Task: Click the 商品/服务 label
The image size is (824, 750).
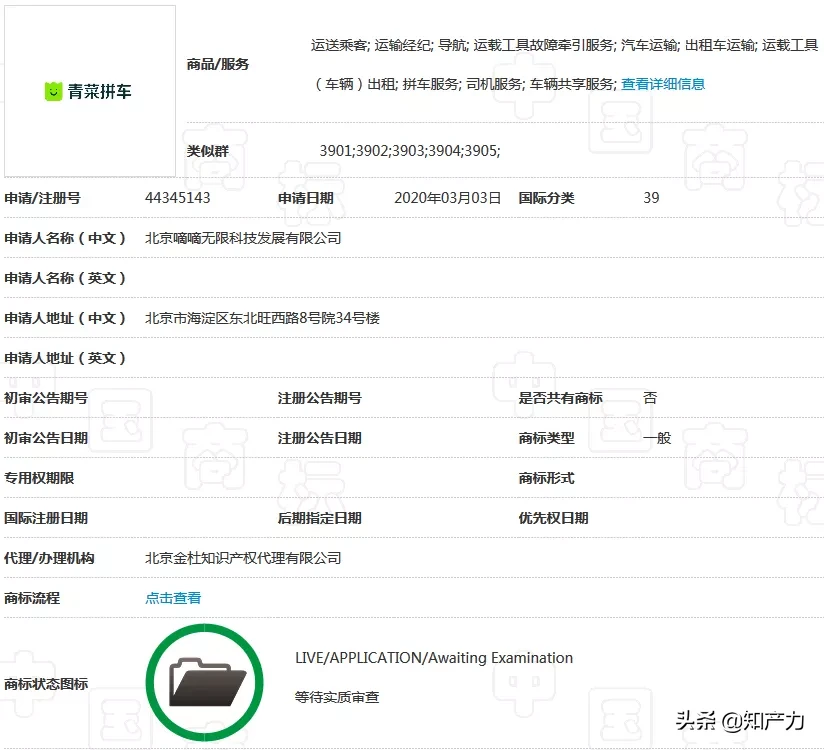Action: click(218, 65)
